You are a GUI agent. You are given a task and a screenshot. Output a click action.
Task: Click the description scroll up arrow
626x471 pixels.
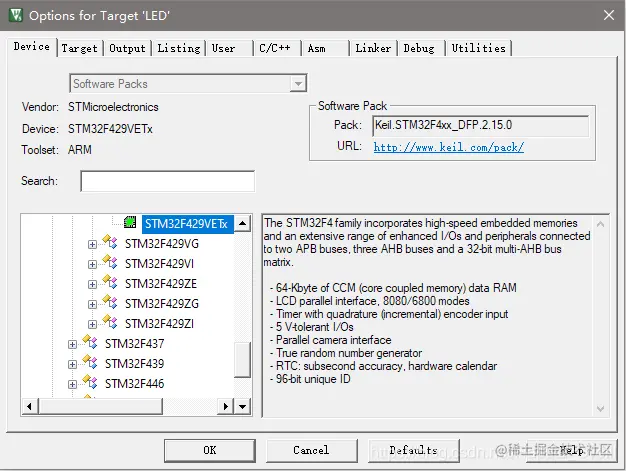(x=600, y=224)
